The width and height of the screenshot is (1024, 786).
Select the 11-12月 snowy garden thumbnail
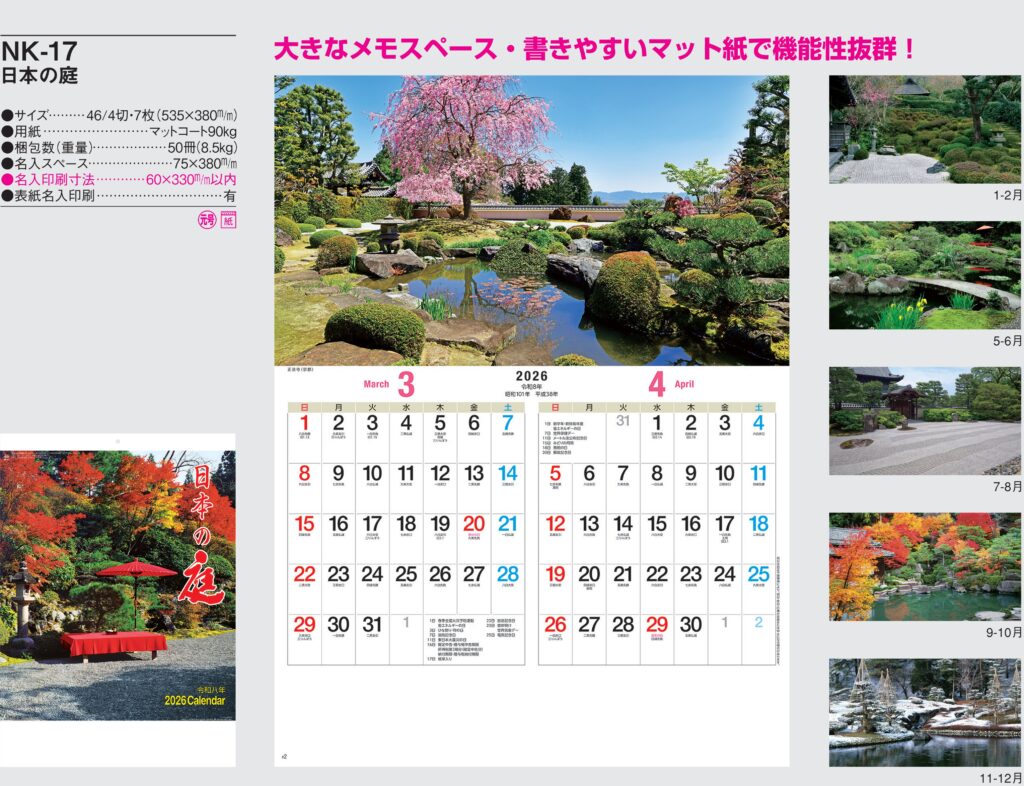coord(924,712)
